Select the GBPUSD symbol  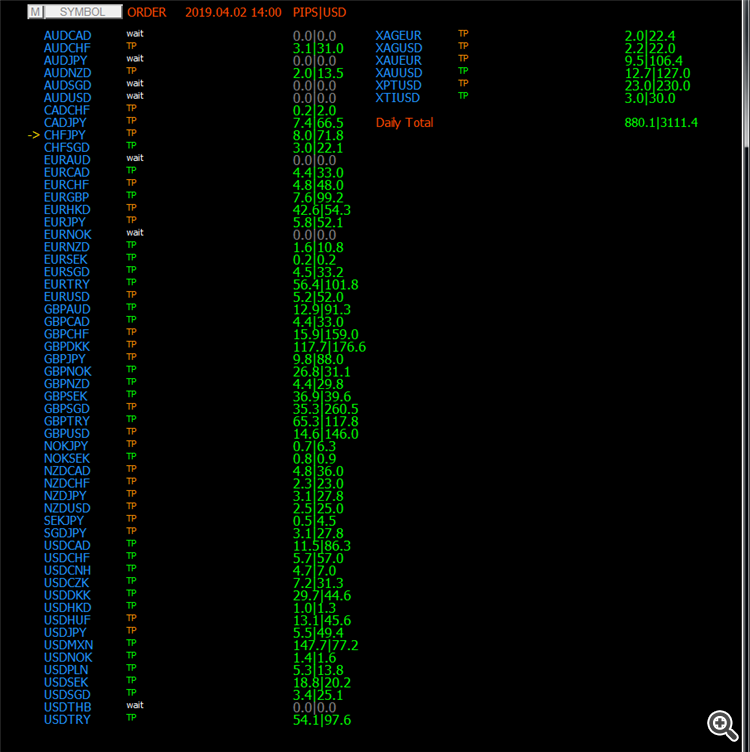(x=67, y=434)
